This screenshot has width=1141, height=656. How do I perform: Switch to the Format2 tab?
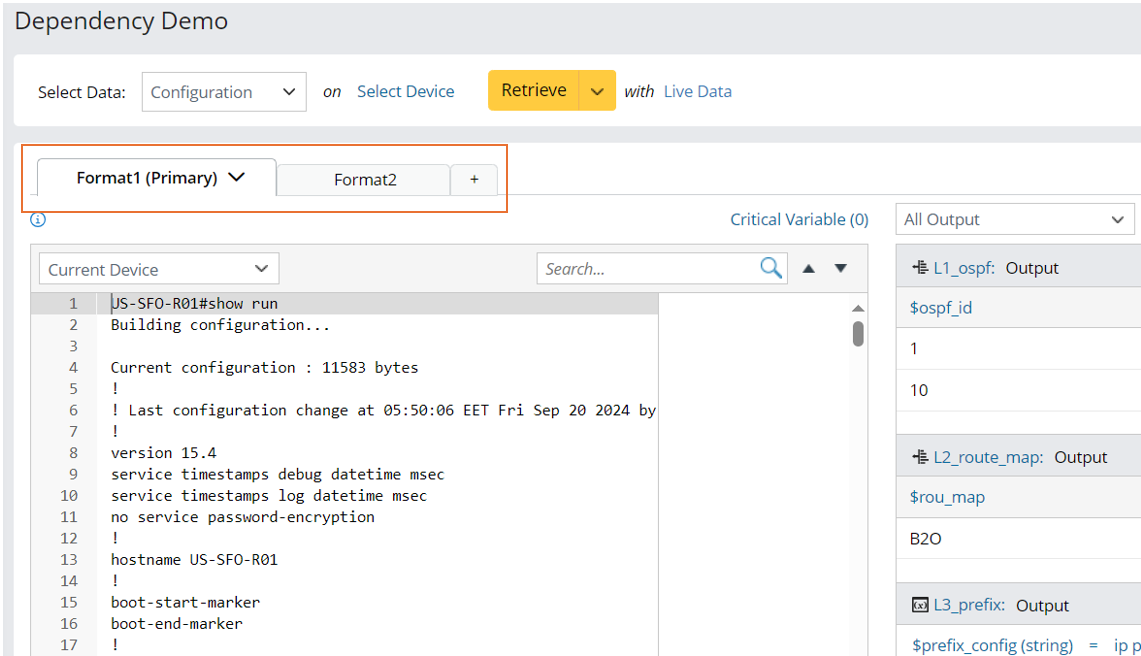point(365,180)
